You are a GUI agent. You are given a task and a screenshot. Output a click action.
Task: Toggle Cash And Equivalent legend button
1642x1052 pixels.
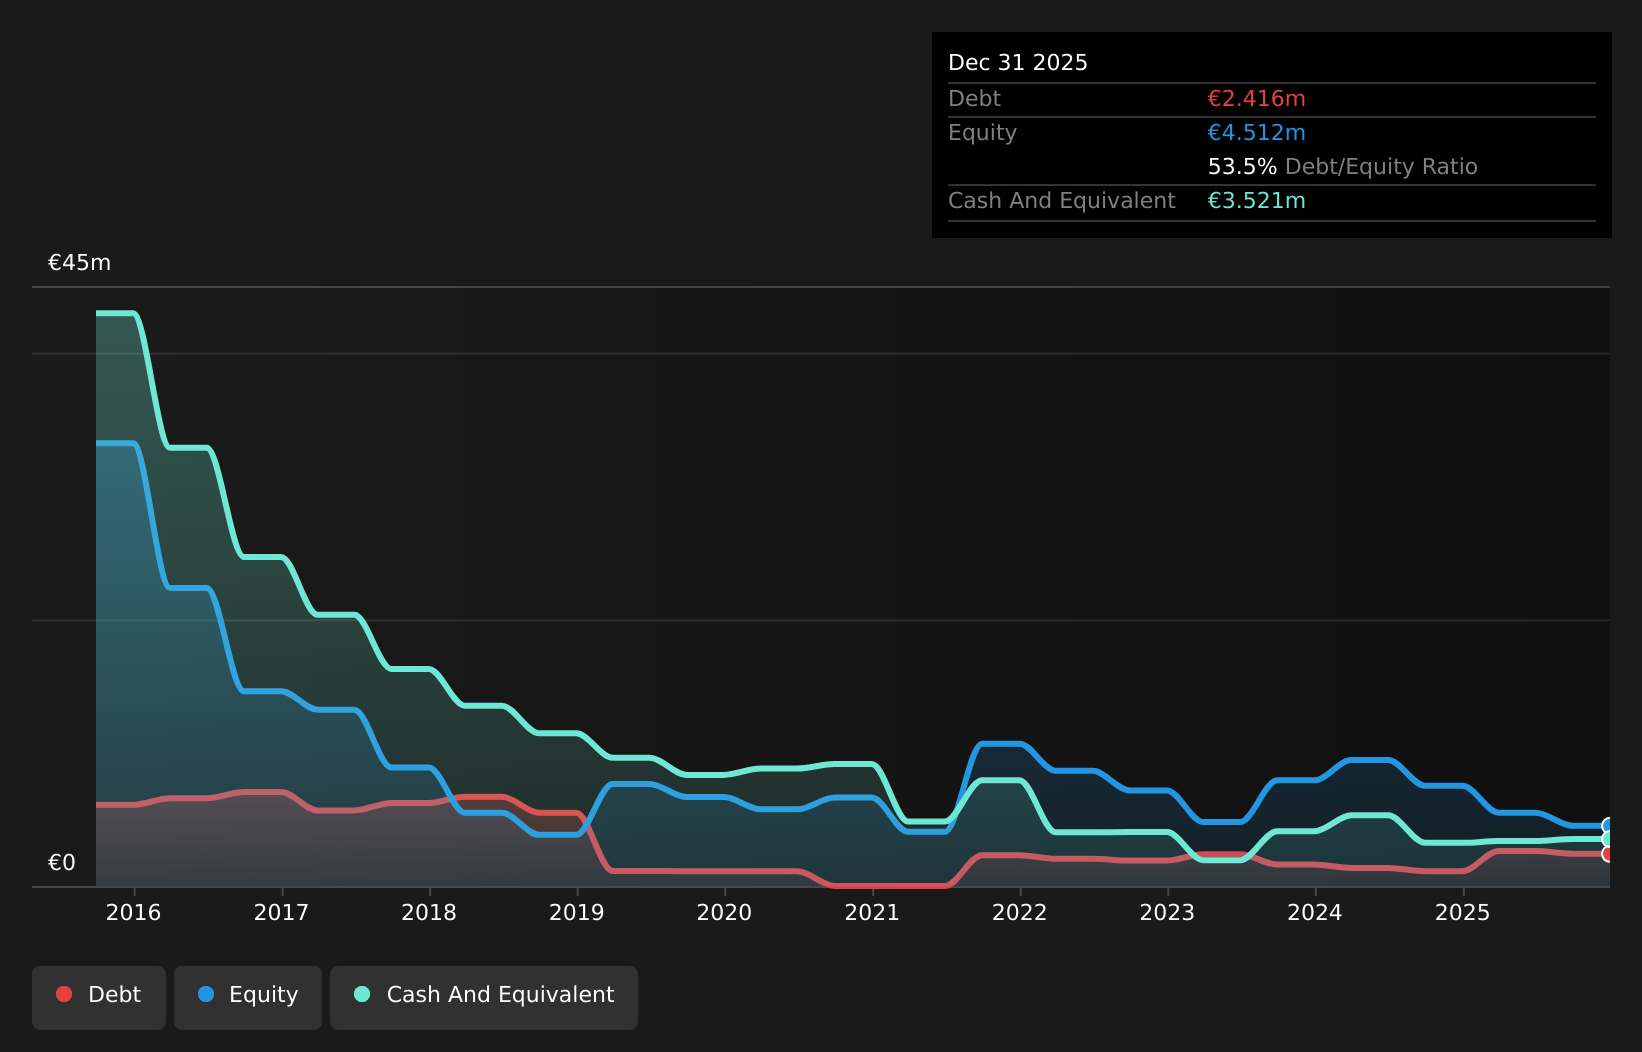484,997
